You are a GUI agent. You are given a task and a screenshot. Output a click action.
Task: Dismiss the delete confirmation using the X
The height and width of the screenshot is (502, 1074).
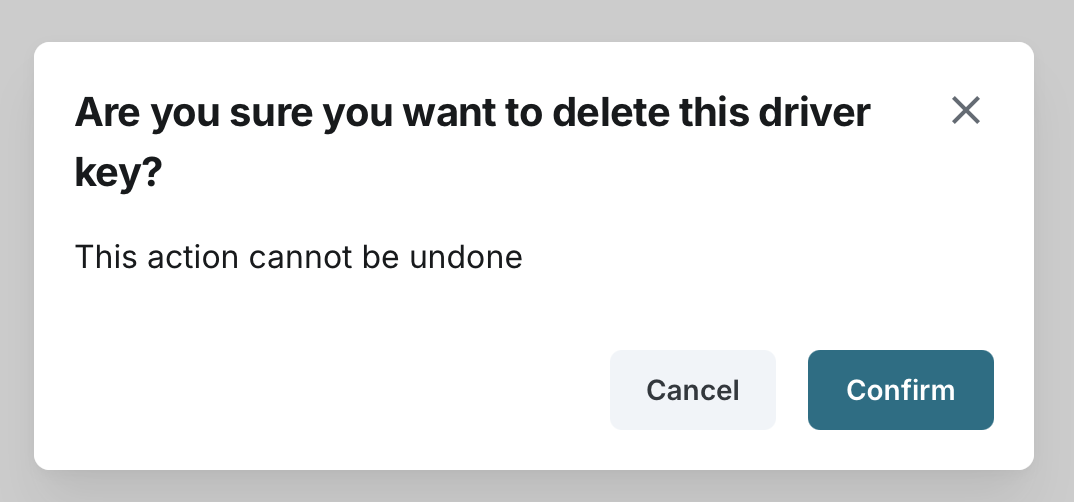(x=965, y=110)
